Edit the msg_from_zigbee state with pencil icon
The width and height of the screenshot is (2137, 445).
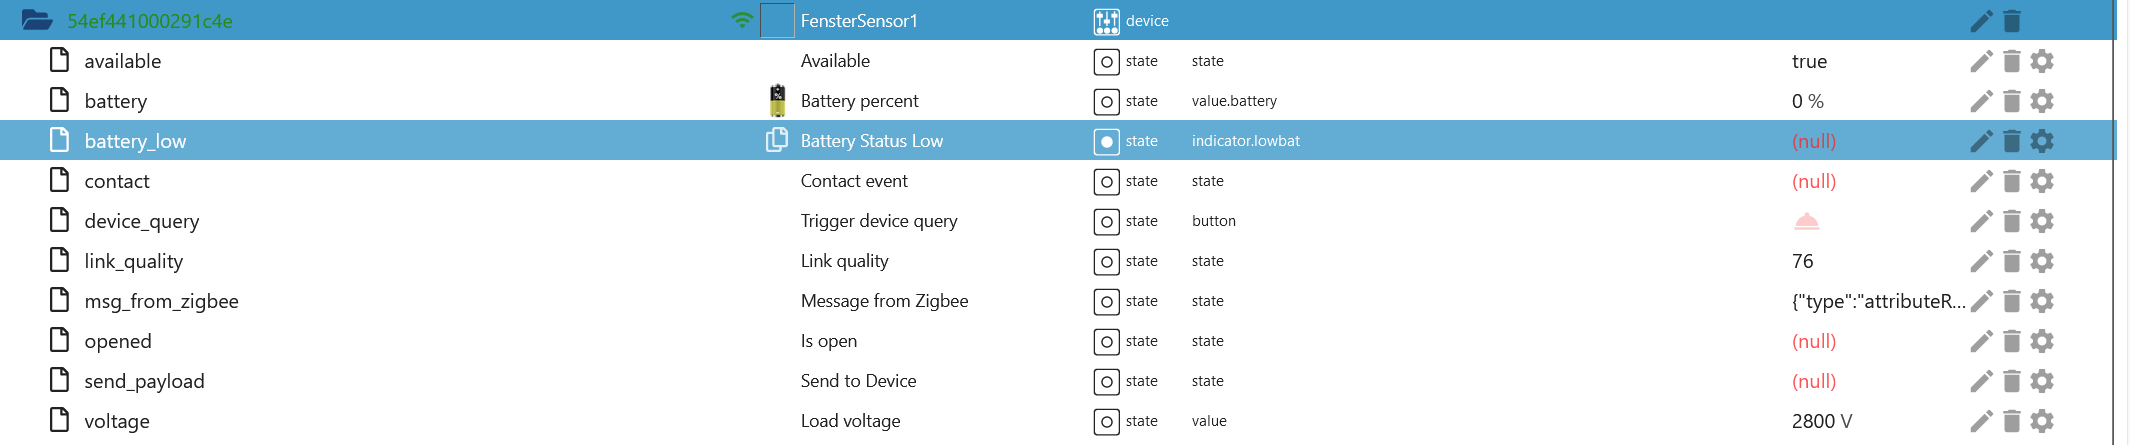(1981, 301)
